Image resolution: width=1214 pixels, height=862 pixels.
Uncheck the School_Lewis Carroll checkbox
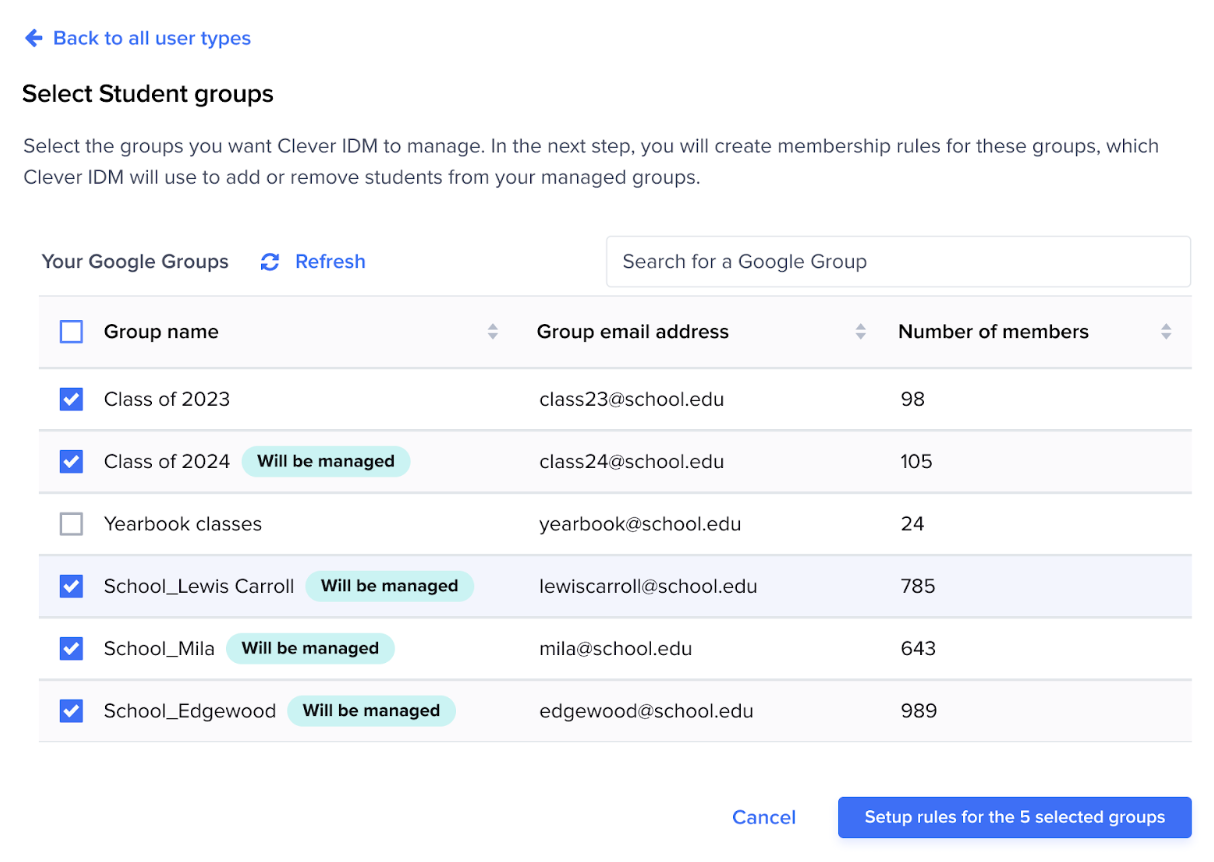[x=71, y=586]
